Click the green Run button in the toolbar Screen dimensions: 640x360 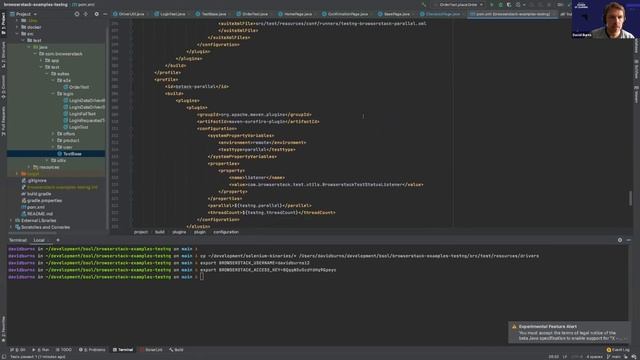tap(492, 4)
